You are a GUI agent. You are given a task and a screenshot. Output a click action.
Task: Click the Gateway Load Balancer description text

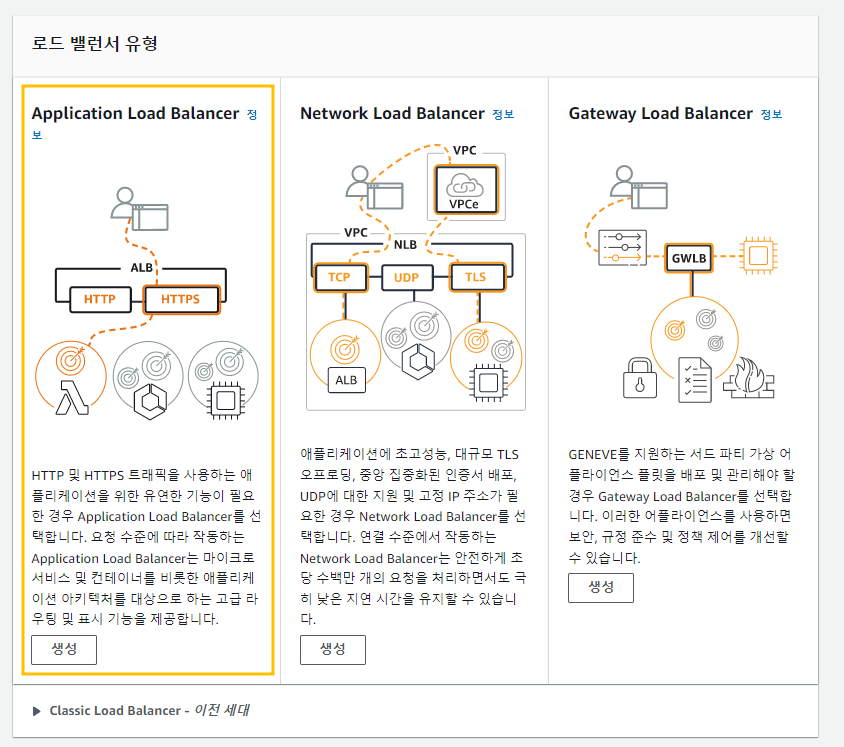point(681,506)
